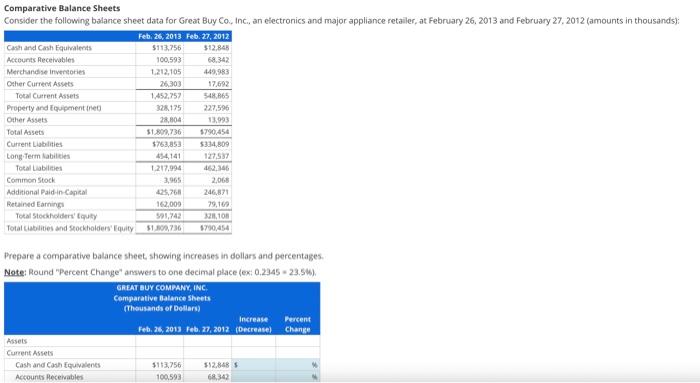Select the 'Retained Earnings' row label
This screenshot has height=383, width=700.
pyautogui.click(x=35, y=204)
